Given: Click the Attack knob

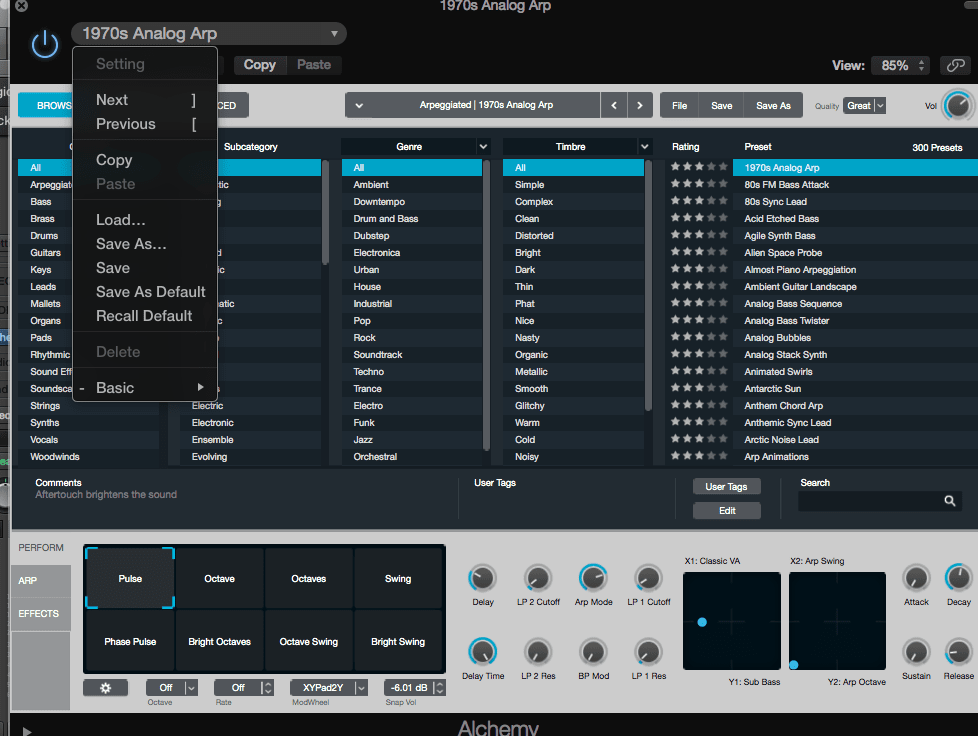Looking at the screenshot, I should pyautogui.click(x=916, y=578).
